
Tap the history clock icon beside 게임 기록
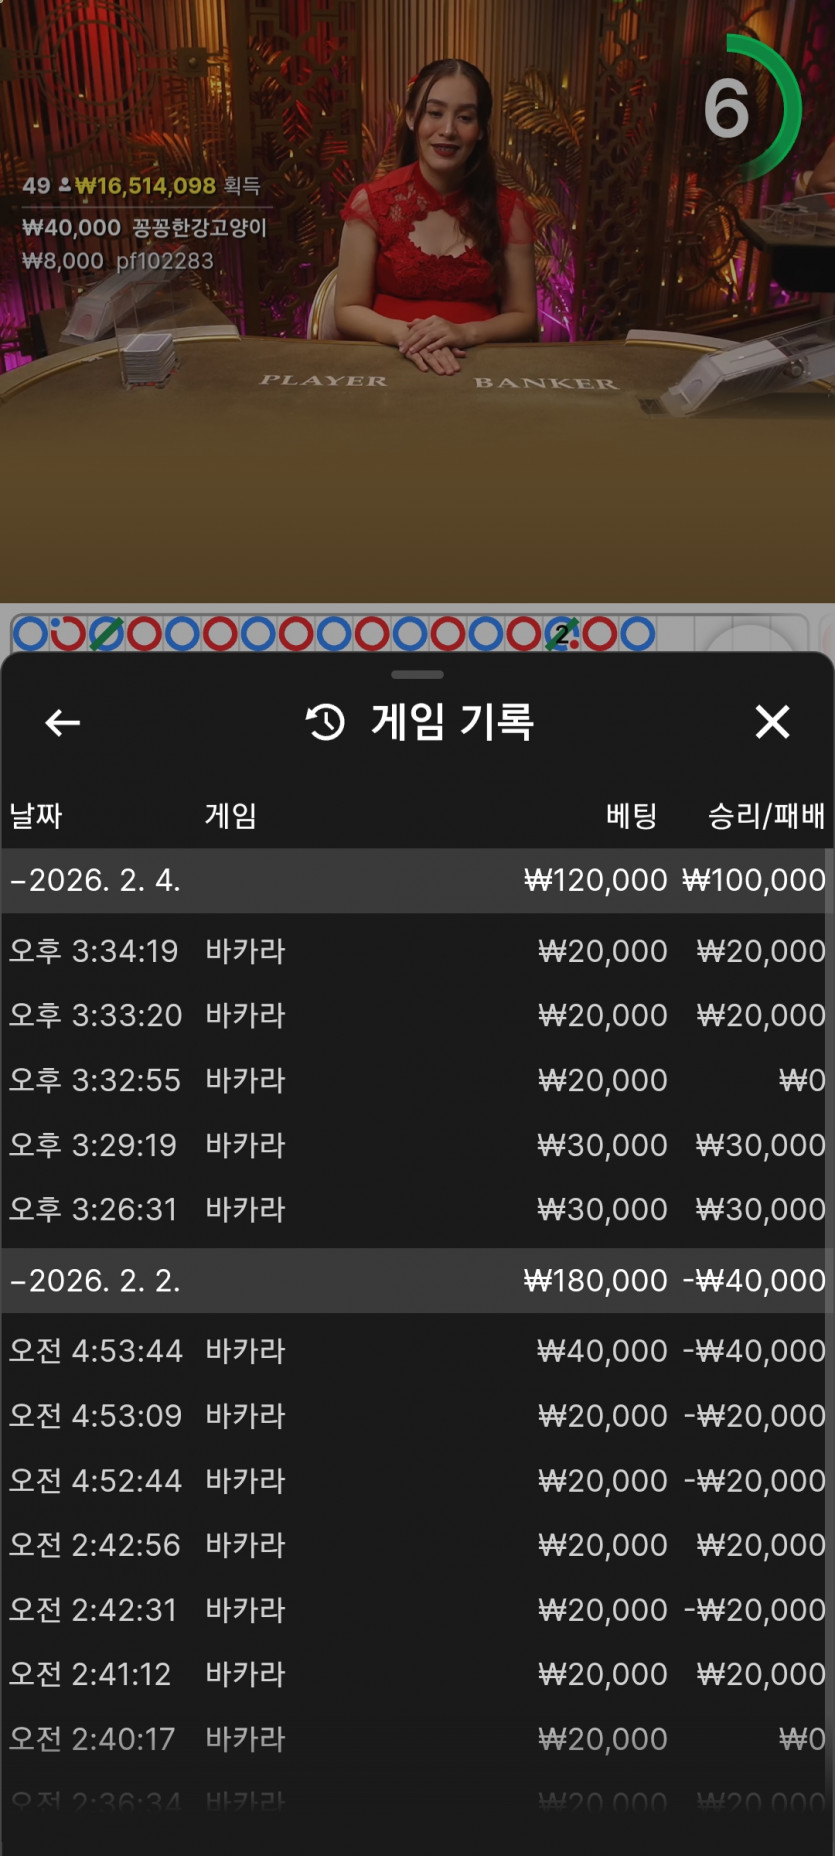[x=325, y=722]
